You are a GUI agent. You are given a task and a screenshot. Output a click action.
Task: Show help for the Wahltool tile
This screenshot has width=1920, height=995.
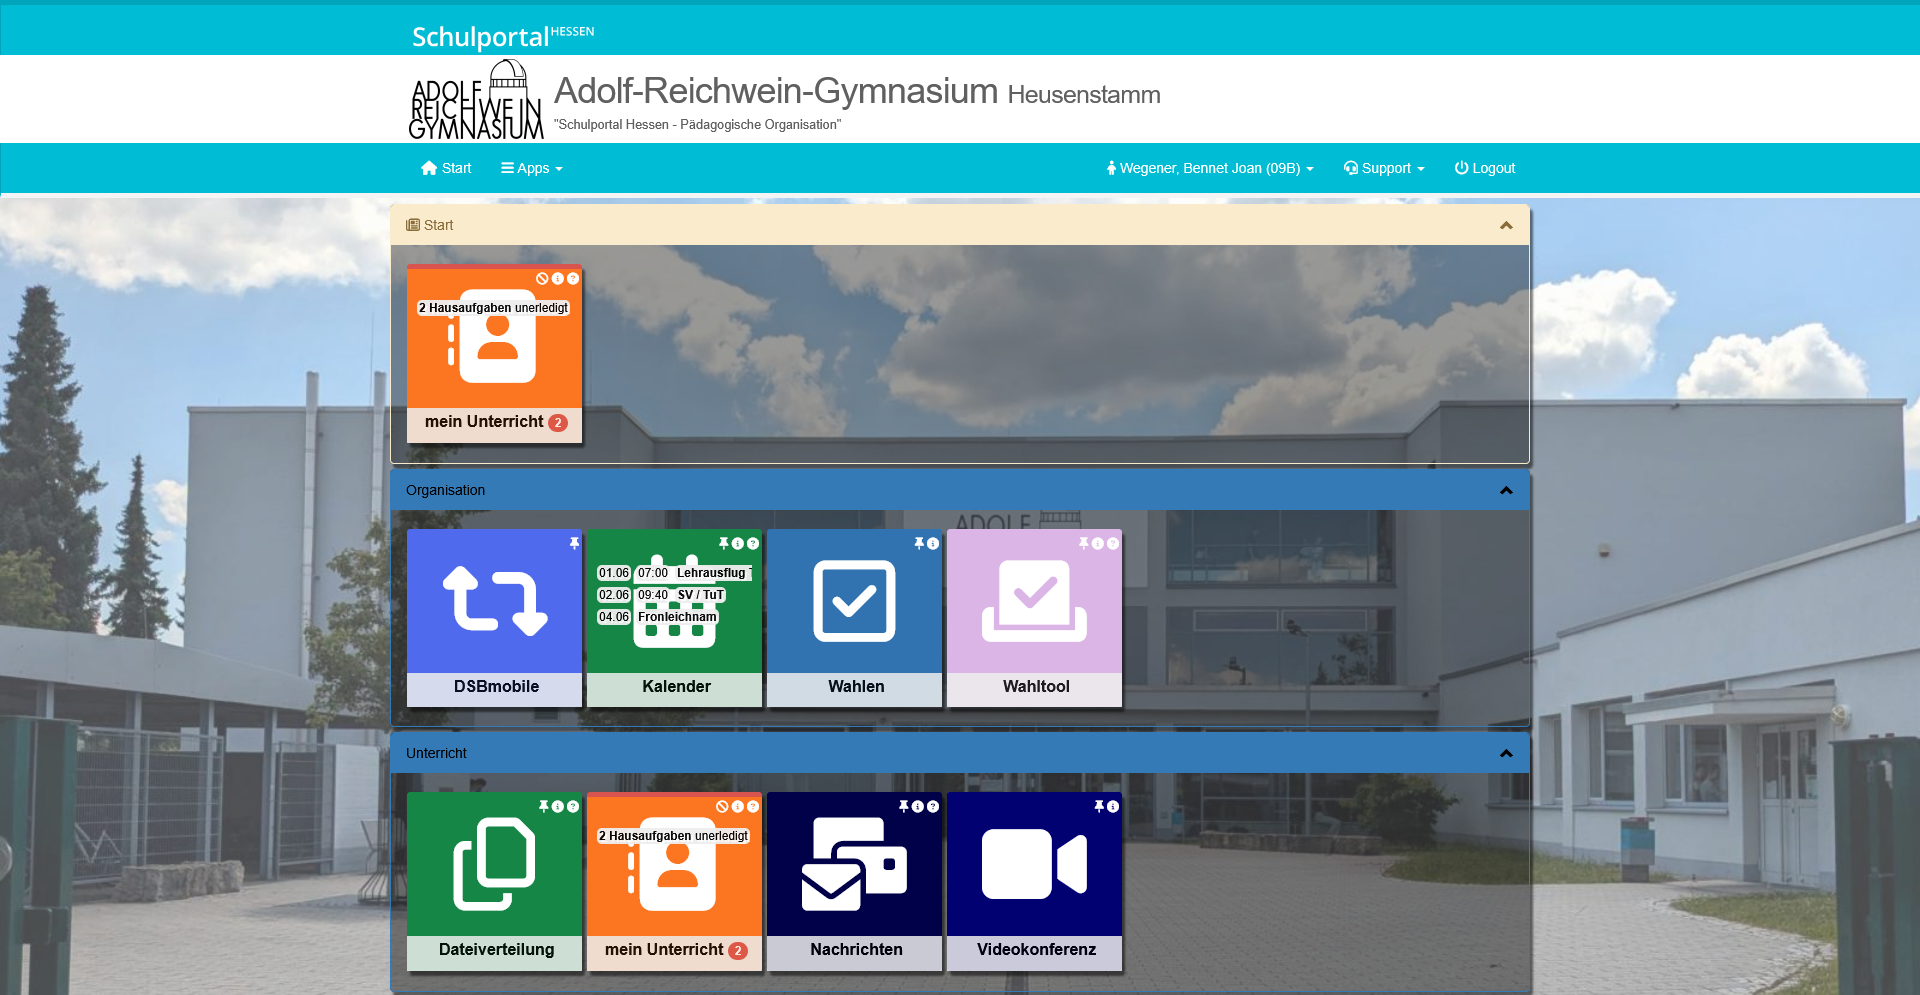[x=1113, y=543]
